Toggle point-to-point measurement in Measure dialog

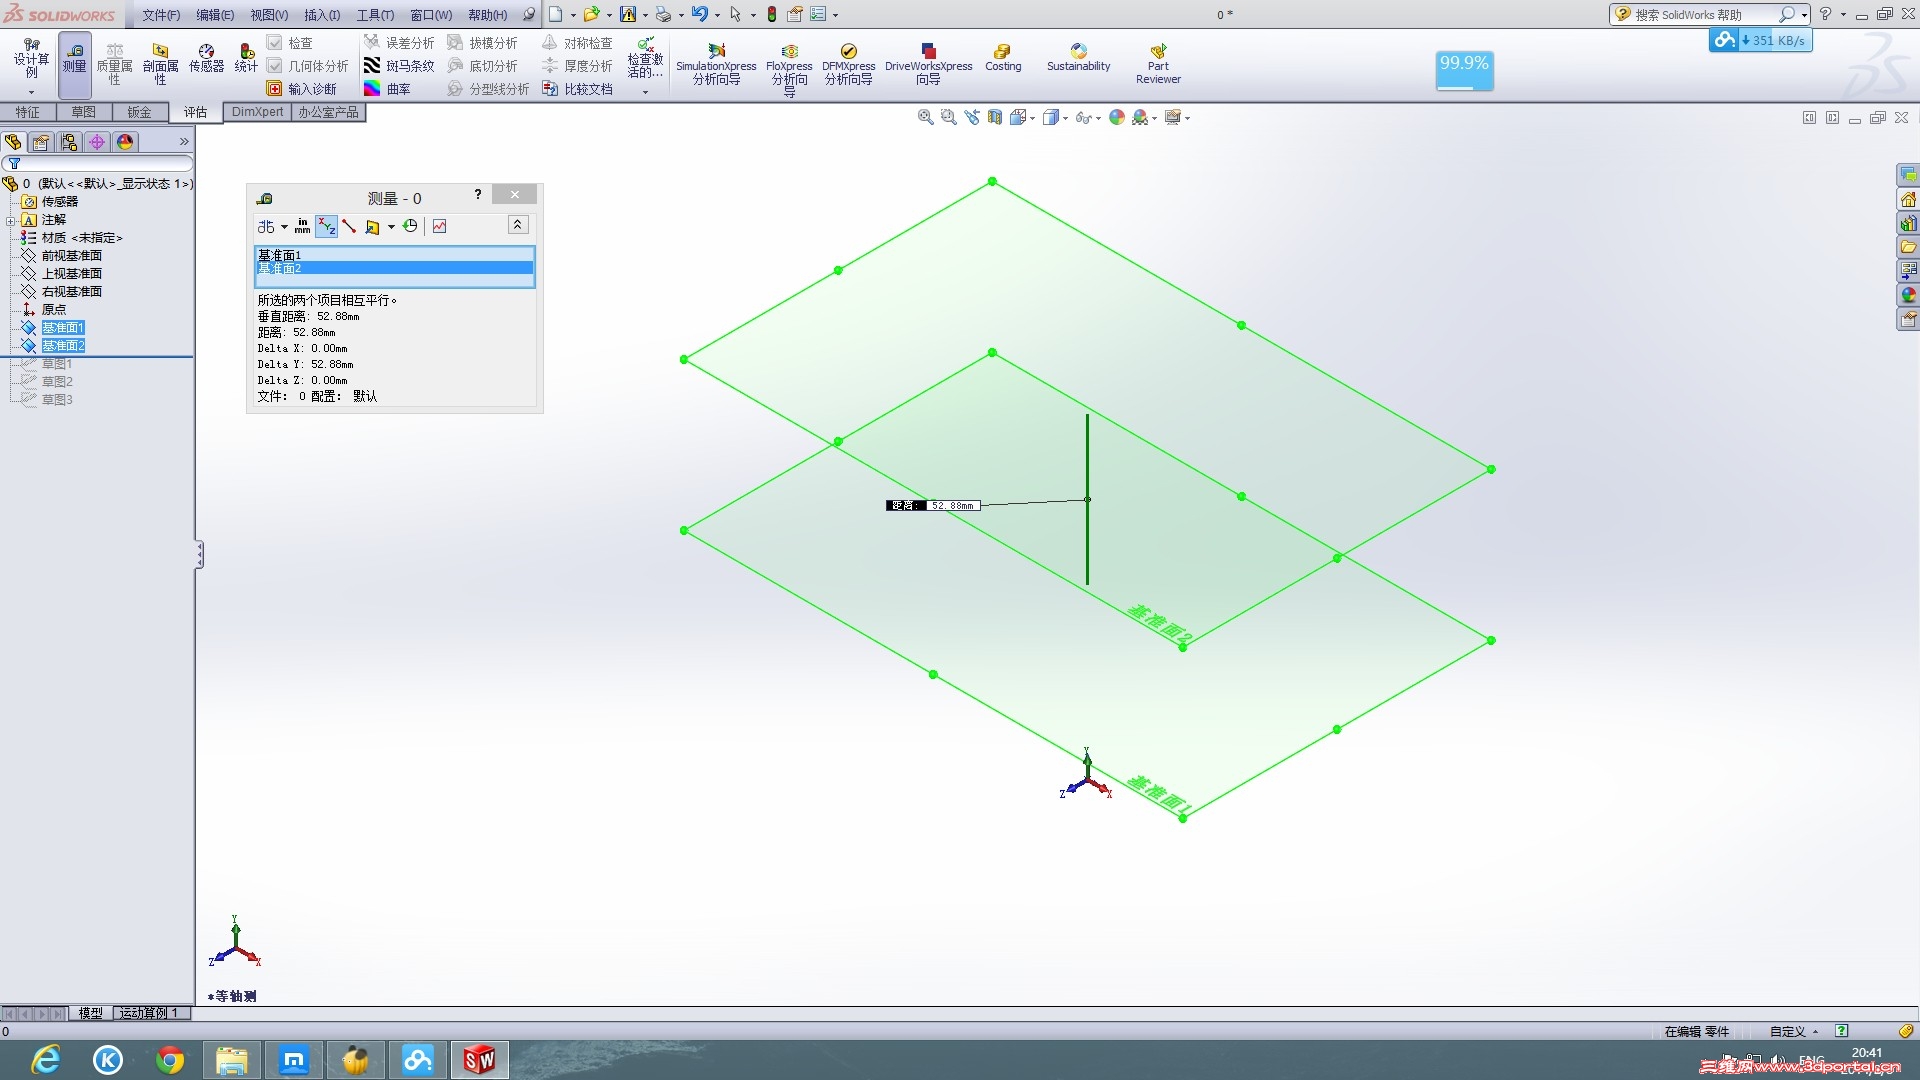(349, 227)
